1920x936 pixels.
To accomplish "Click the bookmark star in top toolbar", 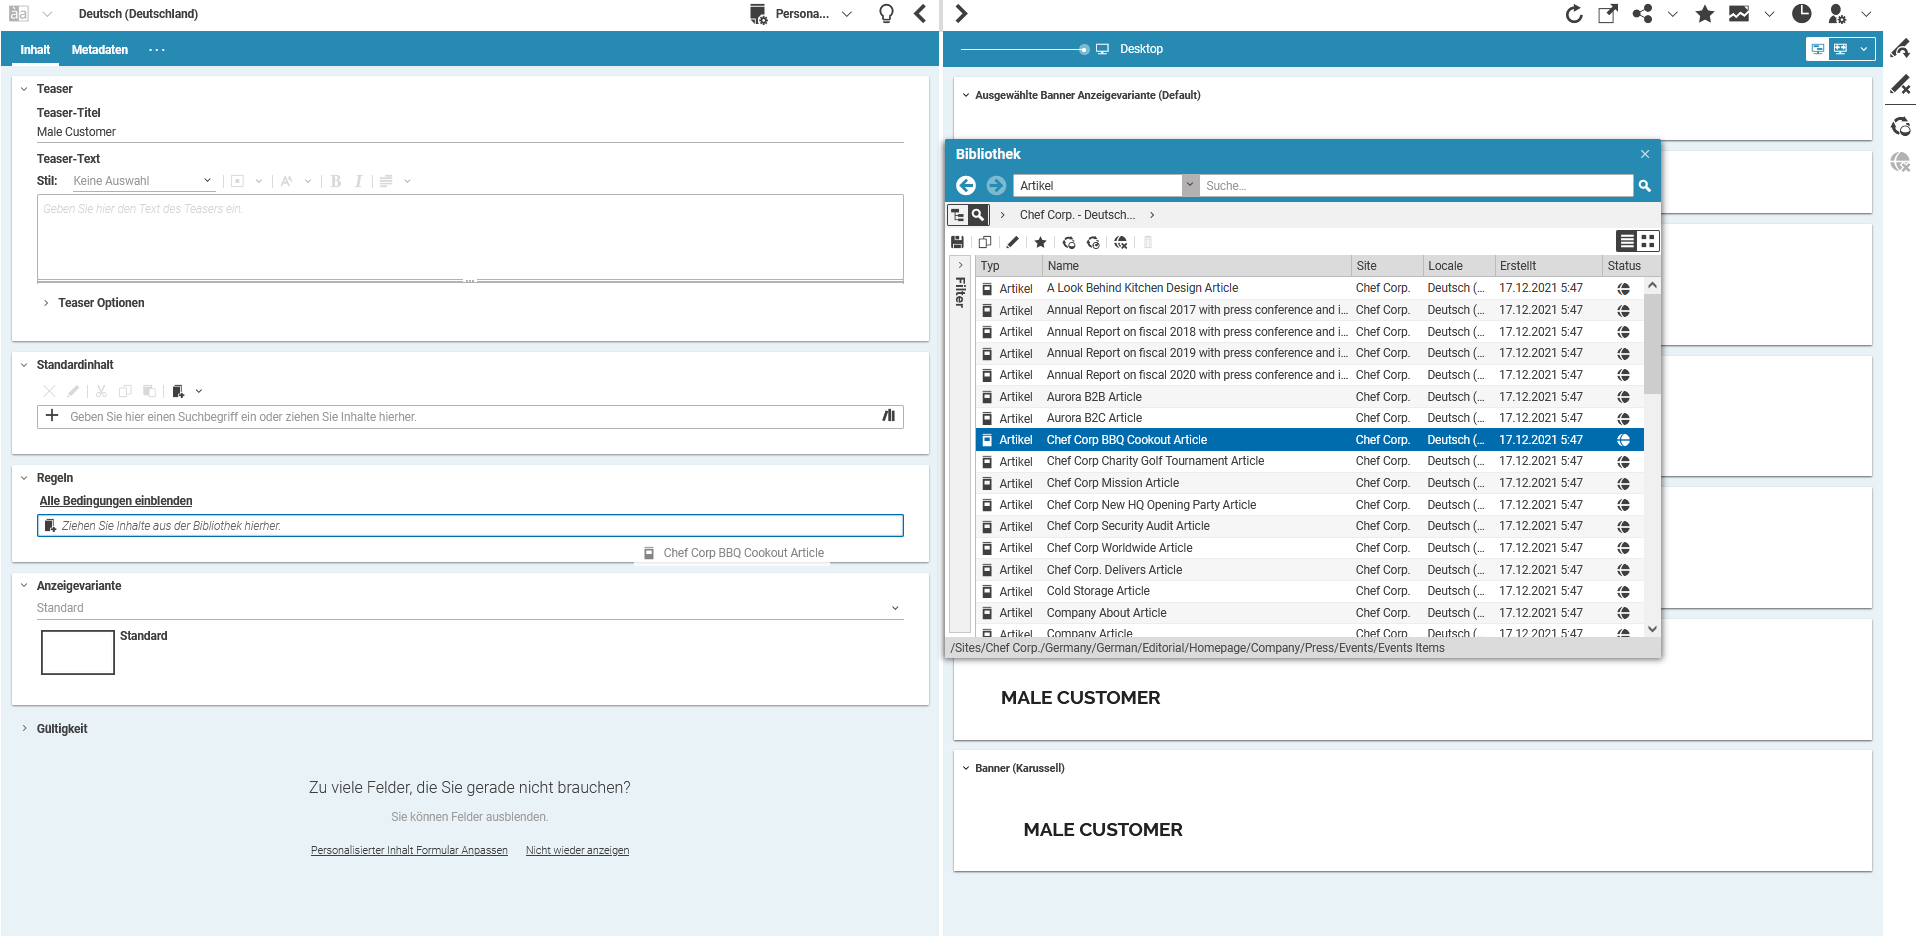I will point(1705,14).
